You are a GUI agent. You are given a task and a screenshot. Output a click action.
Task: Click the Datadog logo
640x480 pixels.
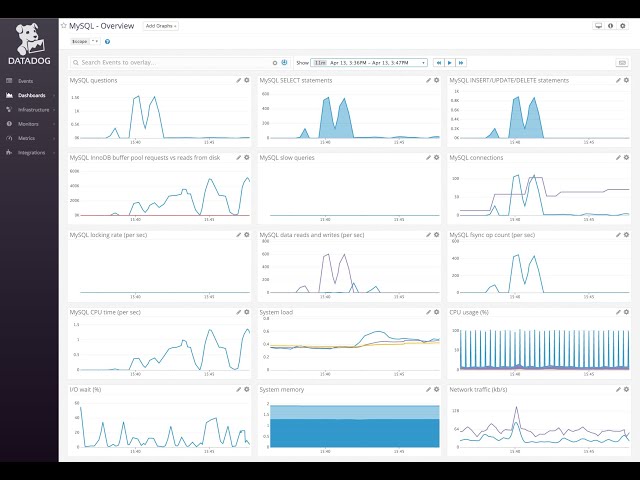29,44
